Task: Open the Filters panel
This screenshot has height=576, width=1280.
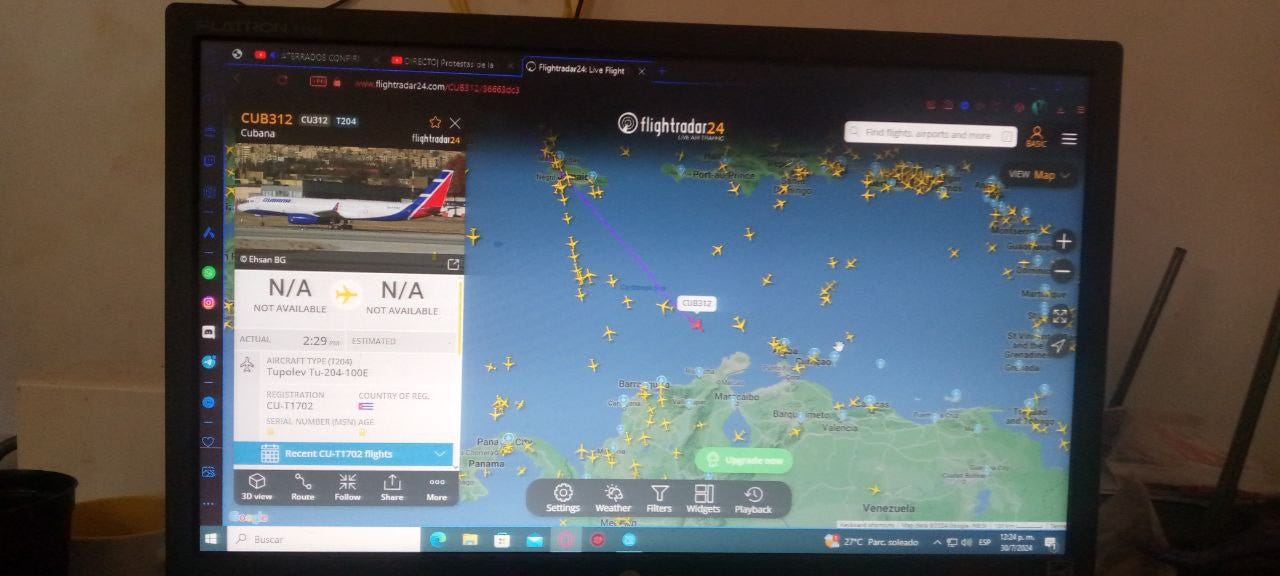Action: [x=659, y=498]
